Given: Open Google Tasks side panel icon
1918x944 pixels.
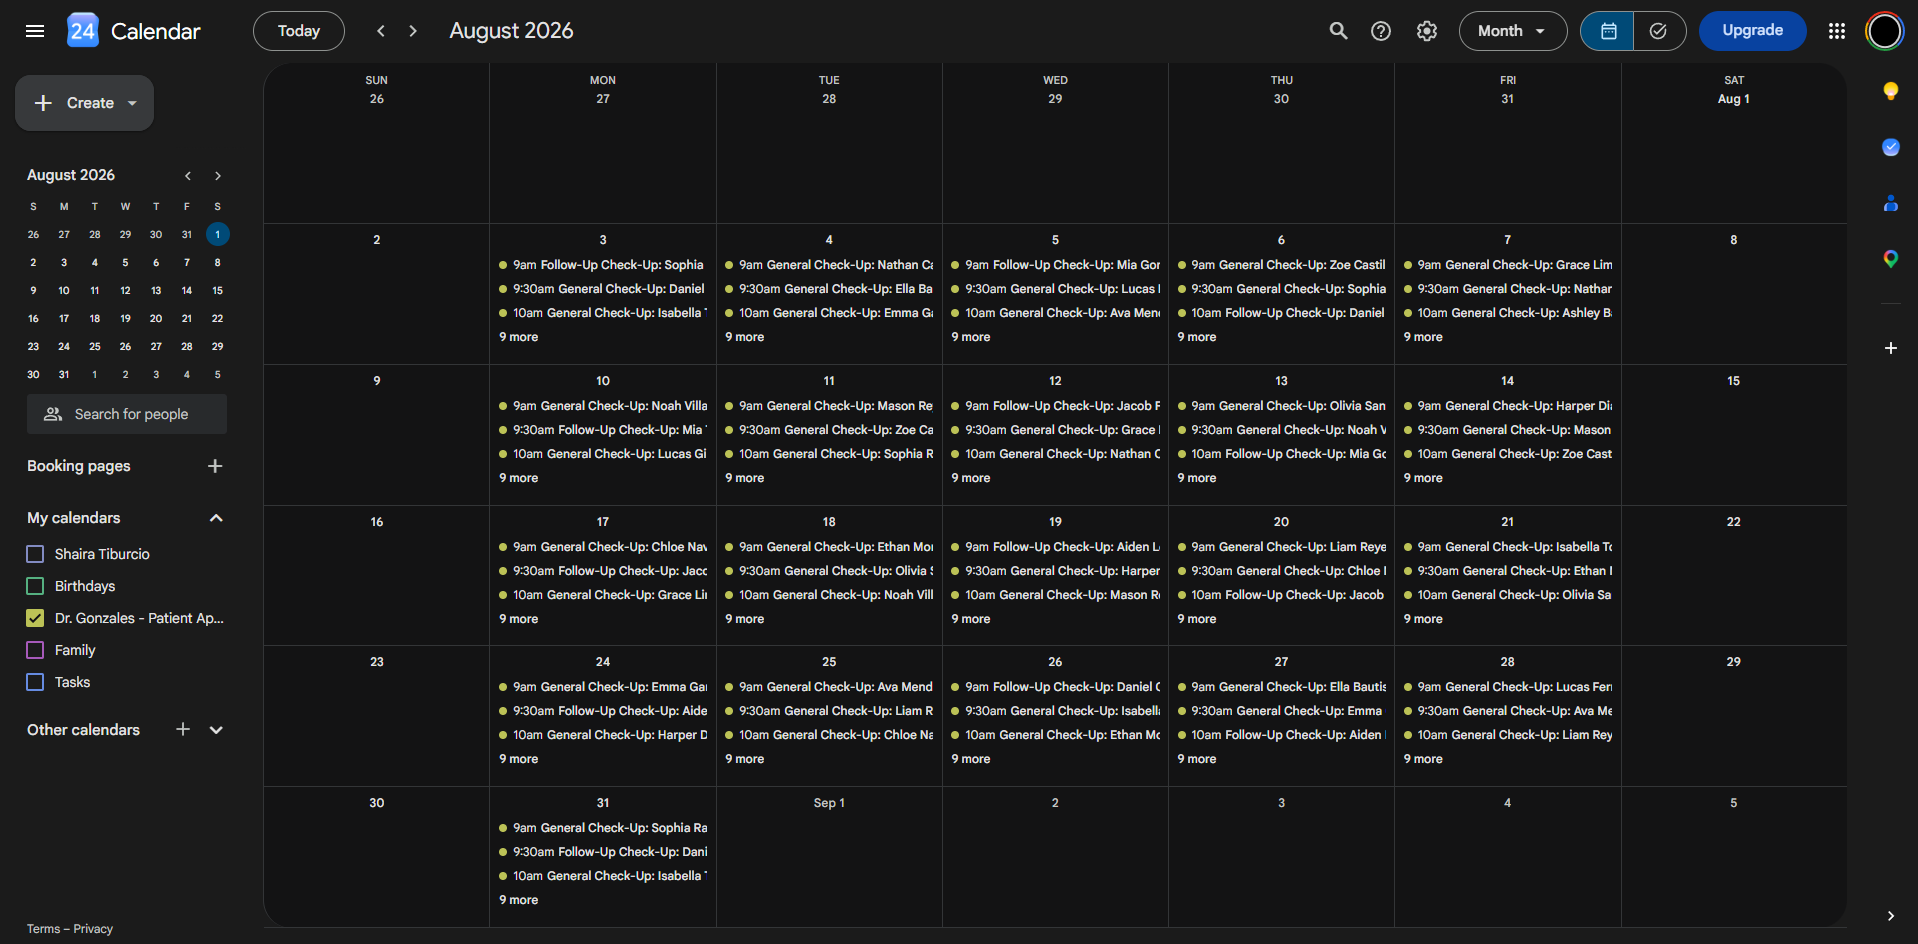Looking at the screenshot, I should (x=1890, y=147).
